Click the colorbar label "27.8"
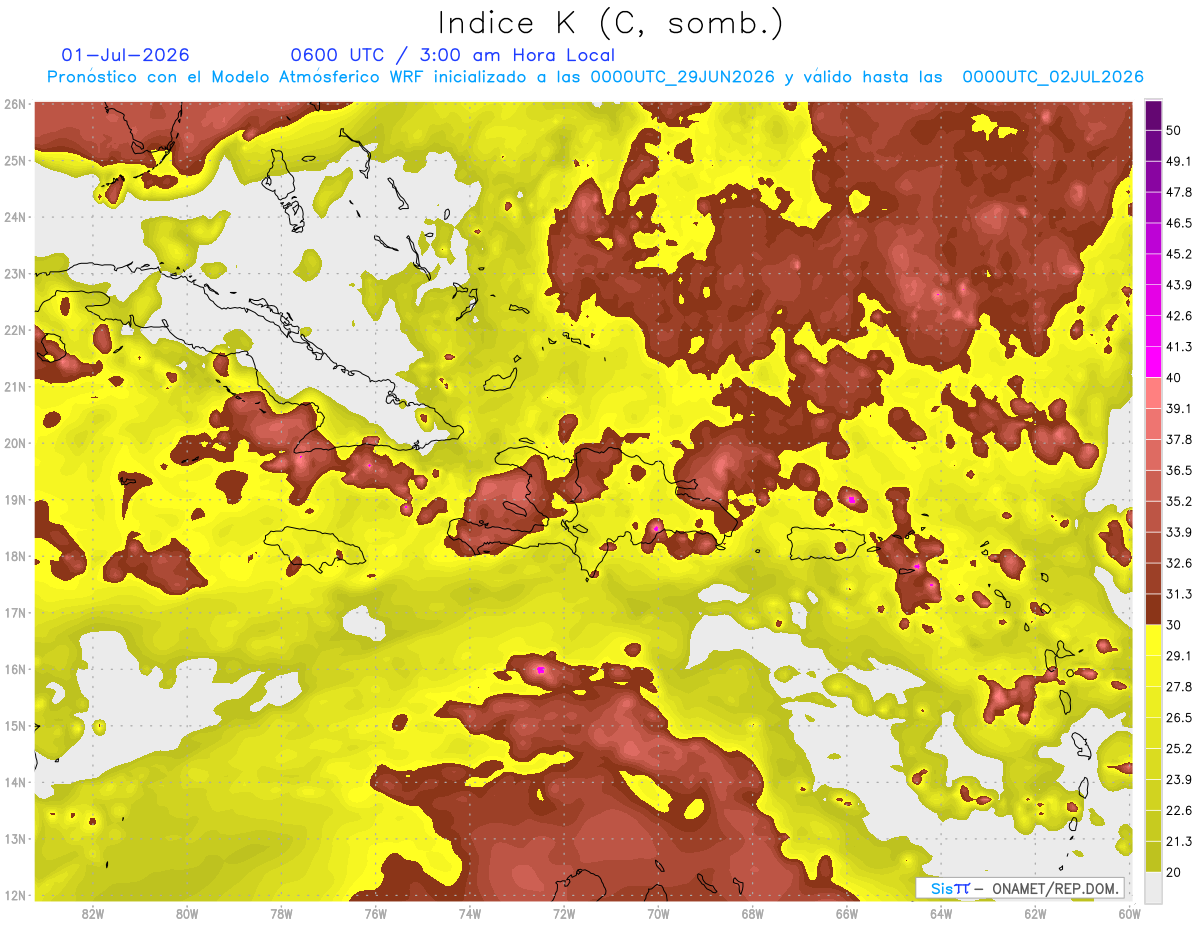This screenshot has height=927, width=1200. (x=1178, y=687)
